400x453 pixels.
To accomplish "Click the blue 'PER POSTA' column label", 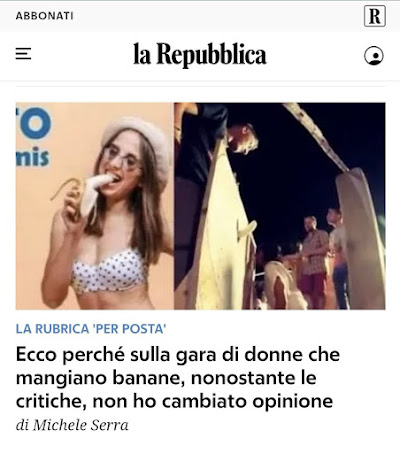I will pos(129,329).
